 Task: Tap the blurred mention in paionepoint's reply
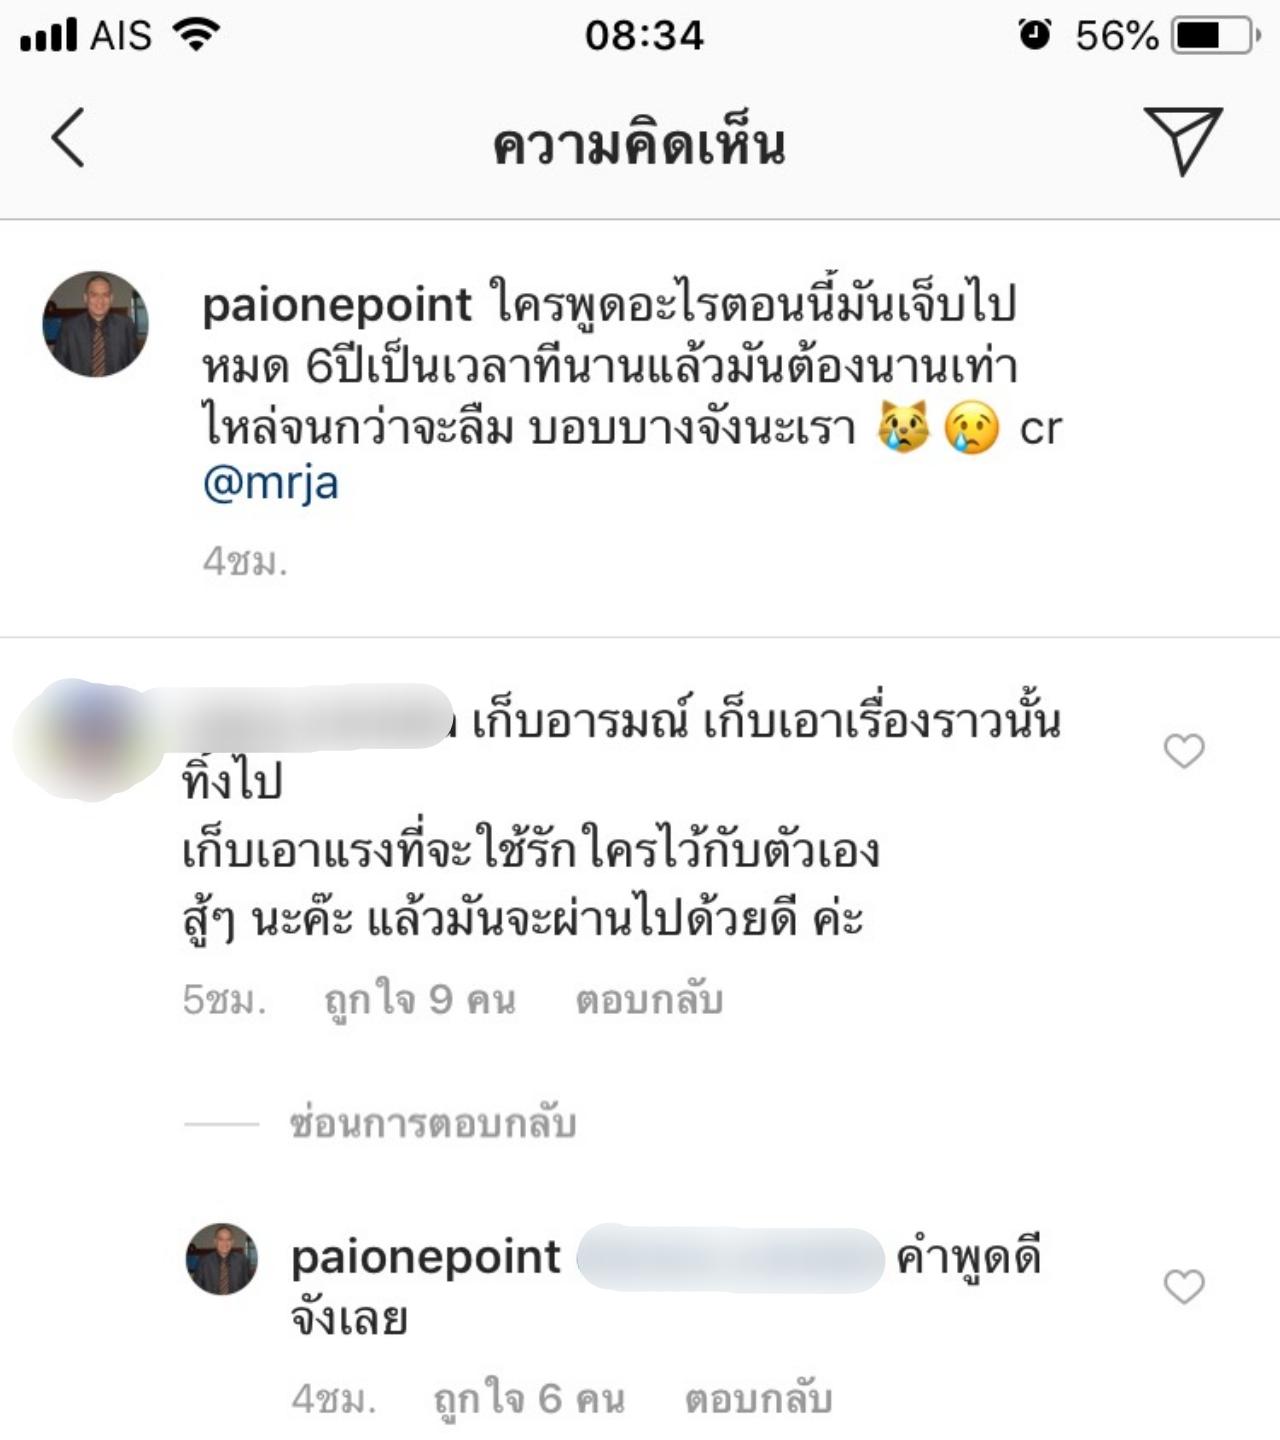click(x=731, y=1259)
